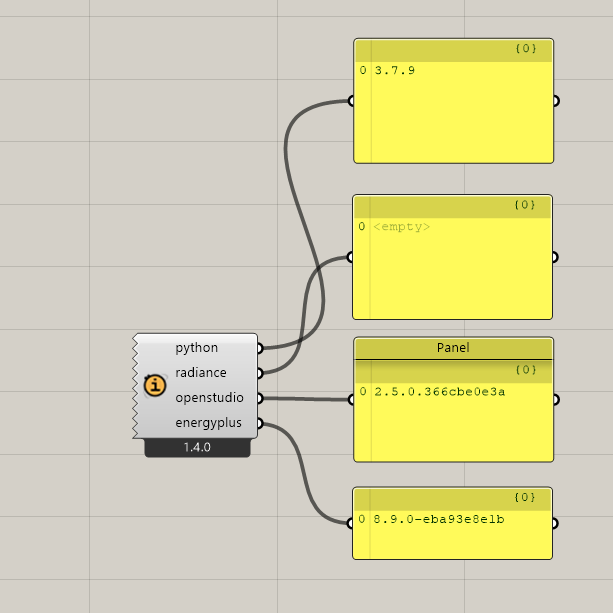Click the orange info icon on the component
Screen dimensions: 613x613
[x=154, y=385]
